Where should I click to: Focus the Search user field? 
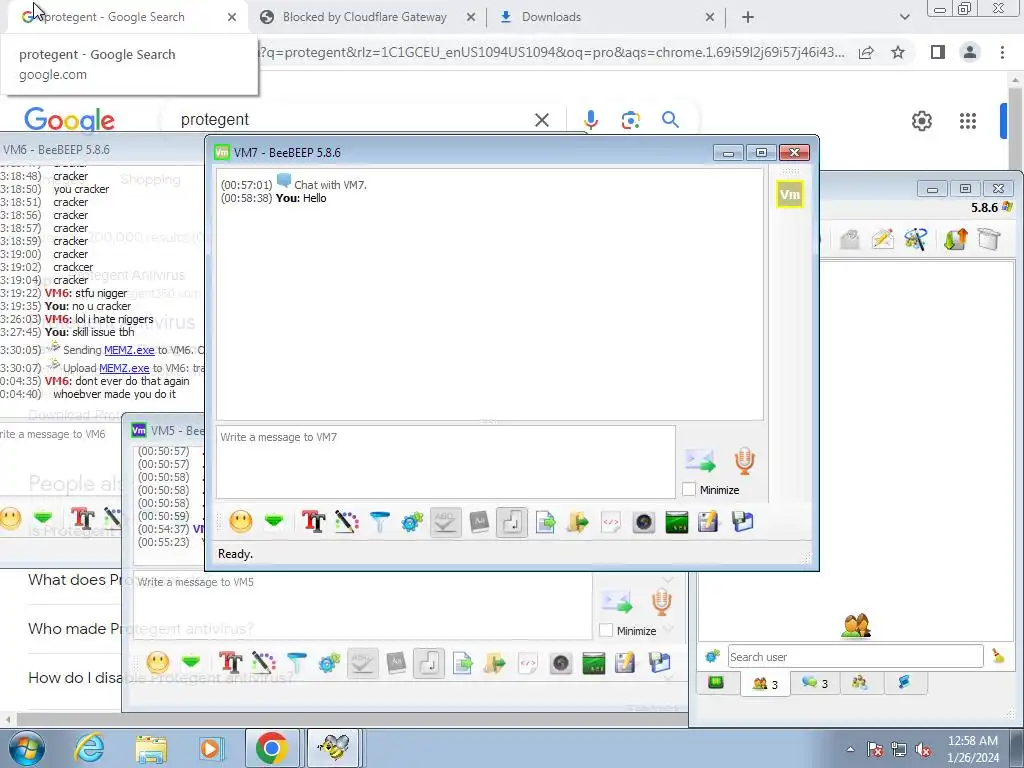click(x=855, y=656)
